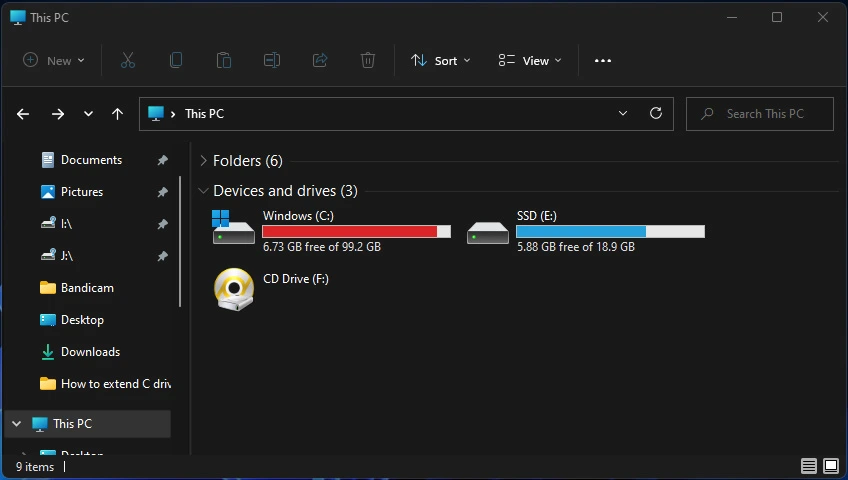Click the Copy icon in toolbar

point(176,61)
